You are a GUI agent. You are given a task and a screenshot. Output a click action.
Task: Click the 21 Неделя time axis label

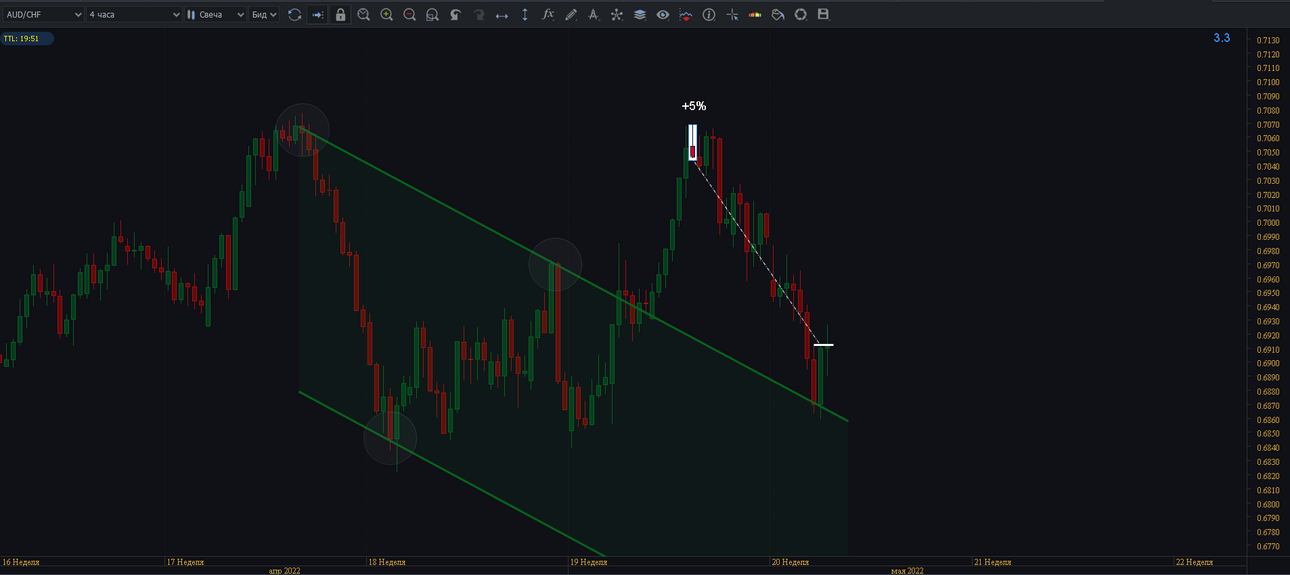(x=993, y=562)
